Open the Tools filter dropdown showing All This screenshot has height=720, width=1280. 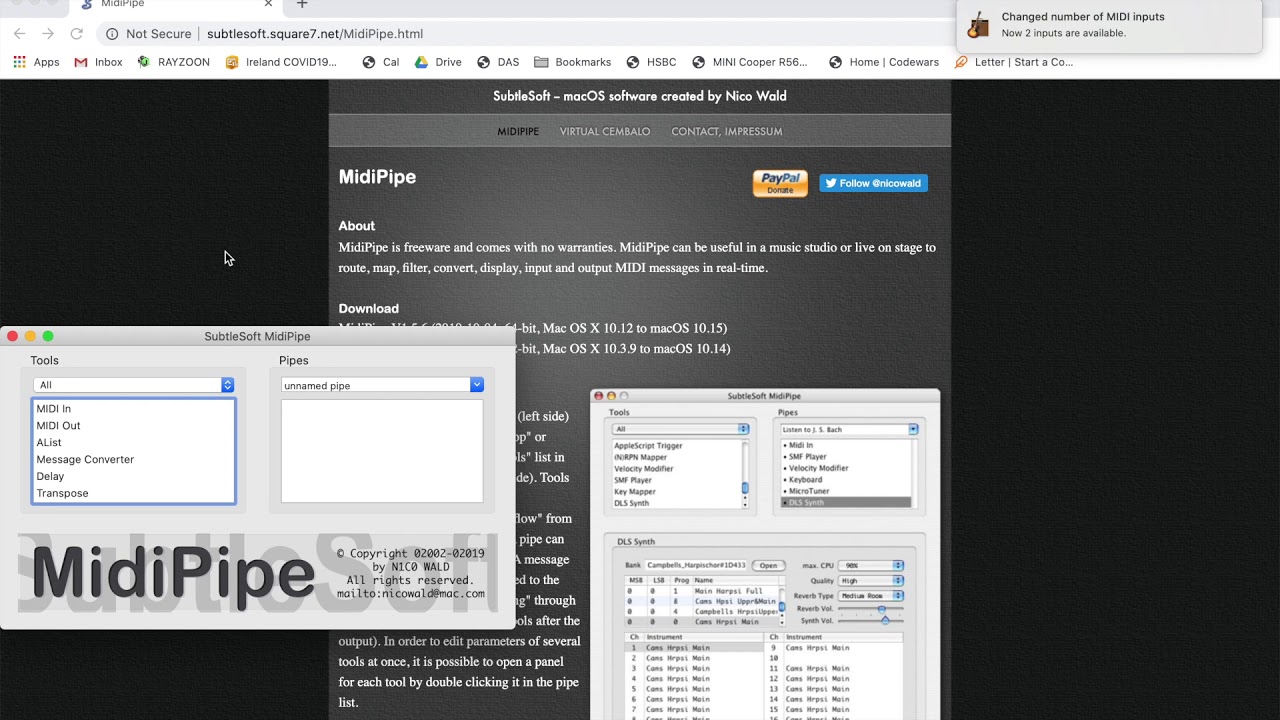coord(134,385)
